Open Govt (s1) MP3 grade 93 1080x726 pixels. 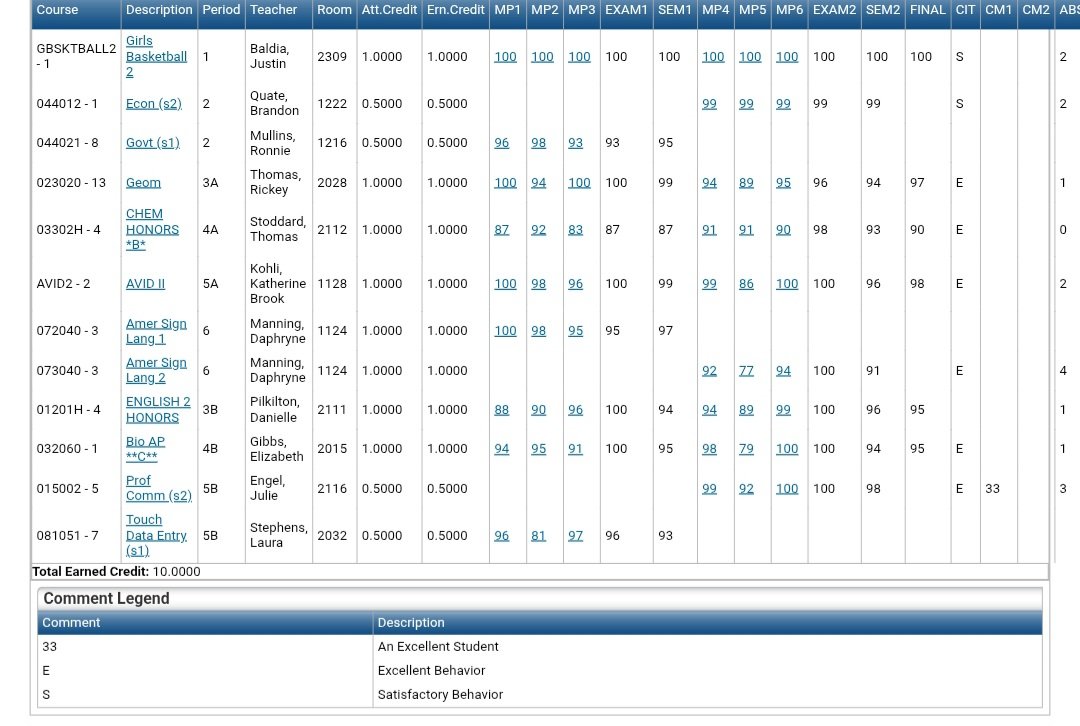[x=575, y=143]
